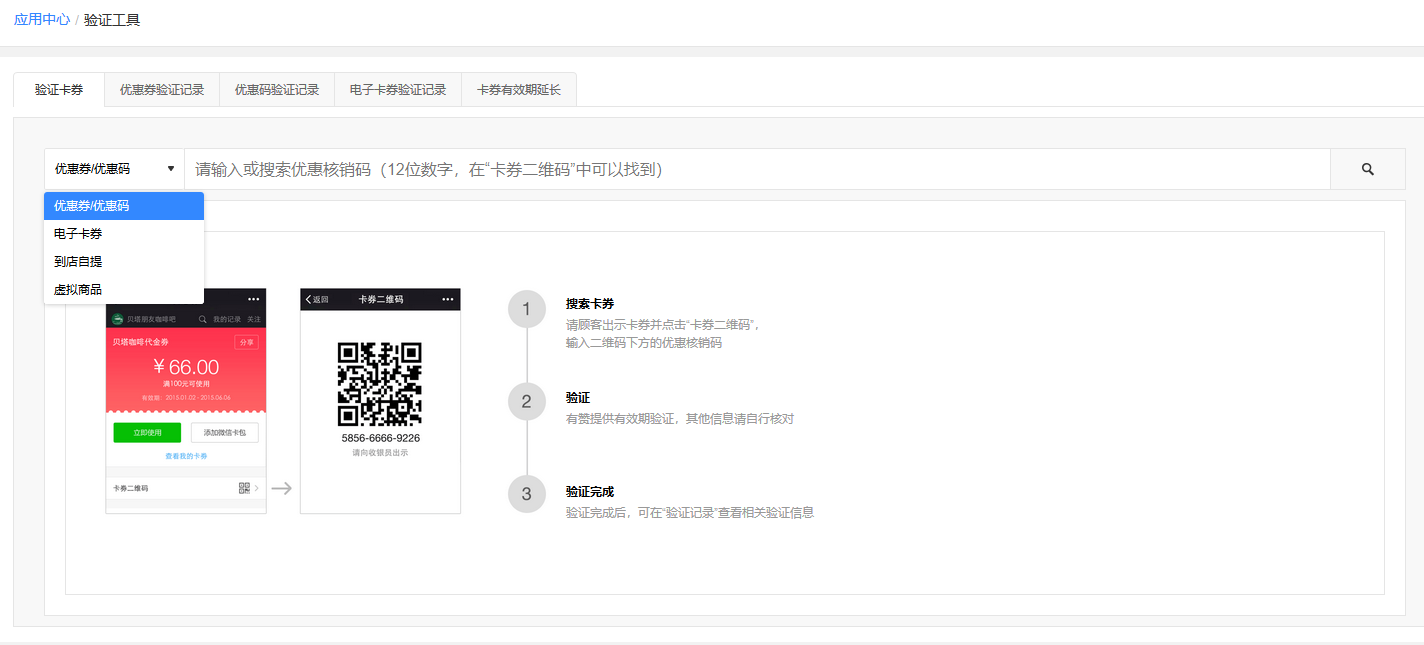Navigate to 应用中心 breadcrumb link
The image size is (1424, 645).
coord(42,19)
